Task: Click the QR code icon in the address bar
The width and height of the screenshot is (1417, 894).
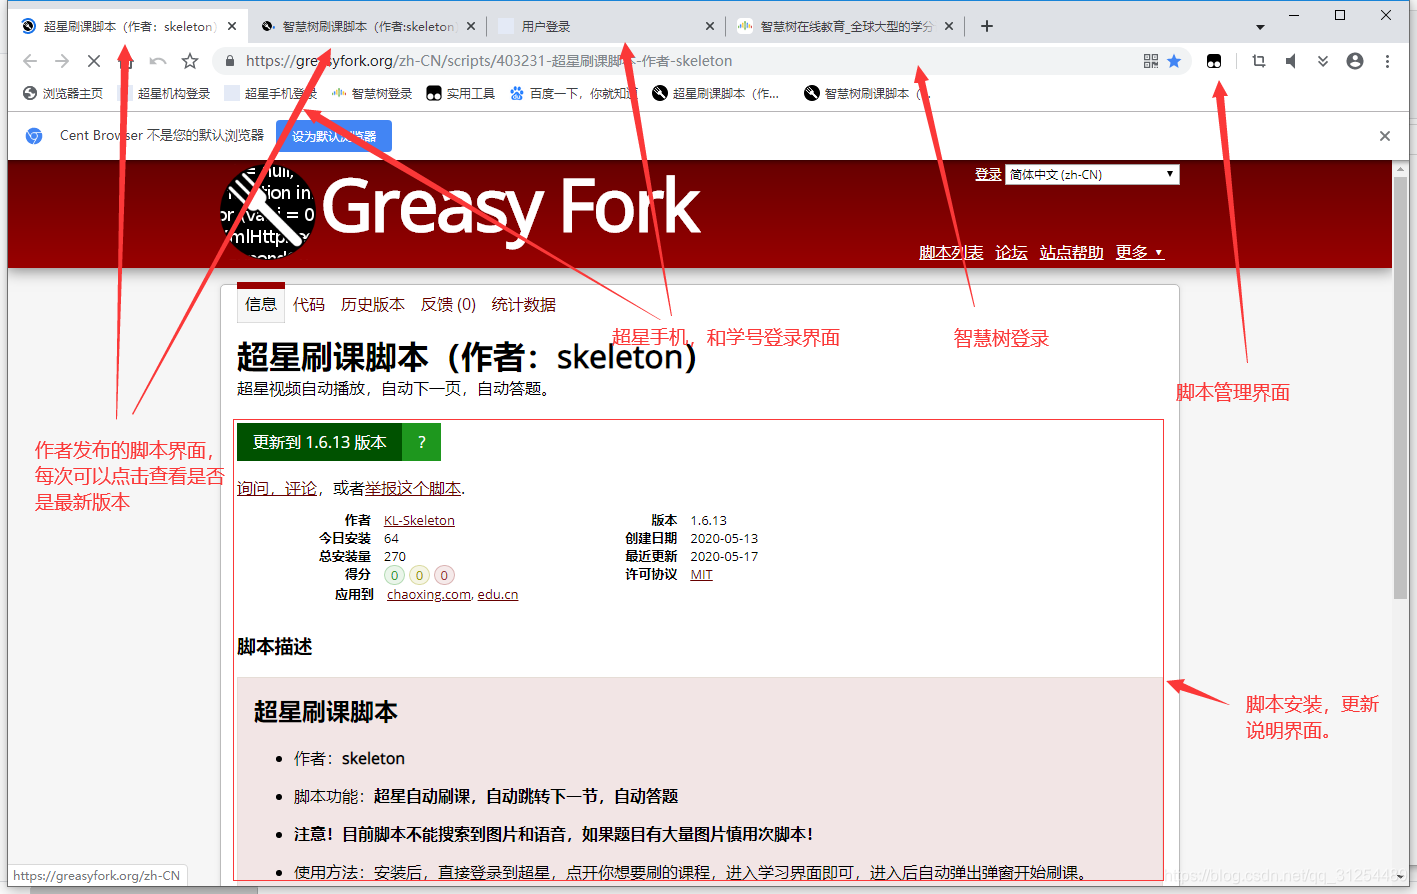Action: (x=1150, y=61)
